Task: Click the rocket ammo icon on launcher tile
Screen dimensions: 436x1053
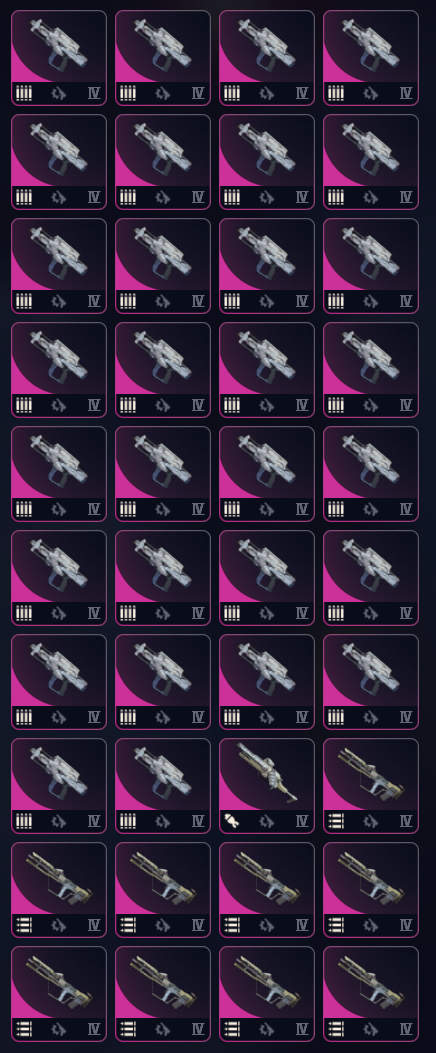Action: pyautogui.click(x=231, y=821)
